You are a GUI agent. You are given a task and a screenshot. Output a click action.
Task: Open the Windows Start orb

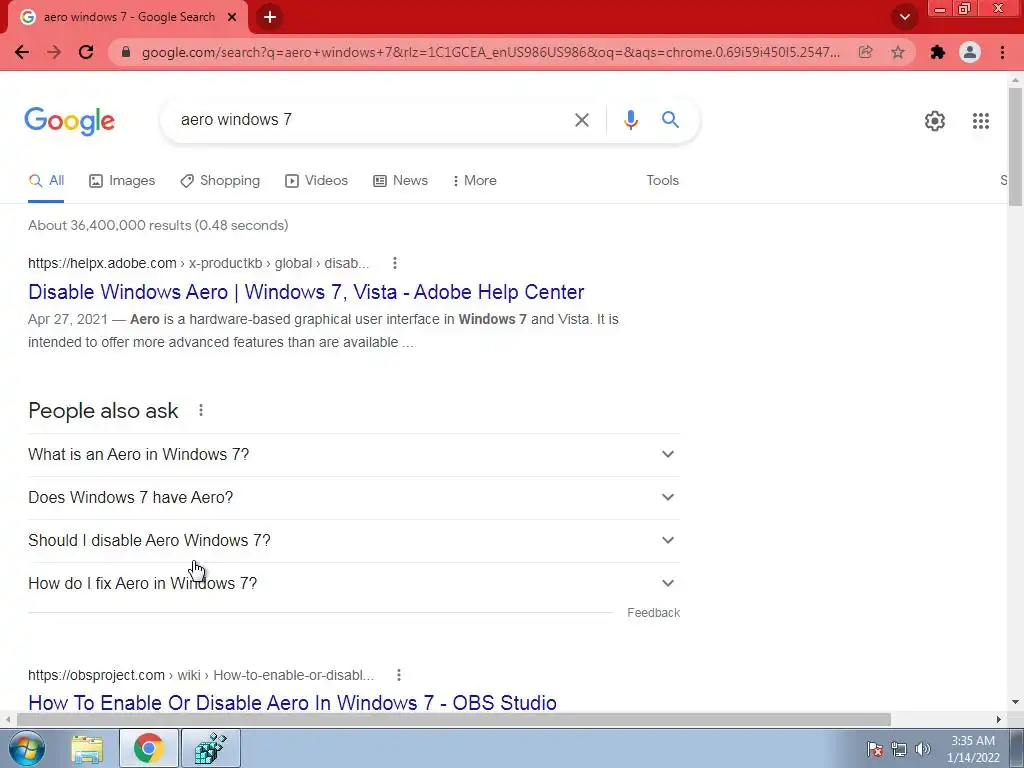click(x=27, y=748)
